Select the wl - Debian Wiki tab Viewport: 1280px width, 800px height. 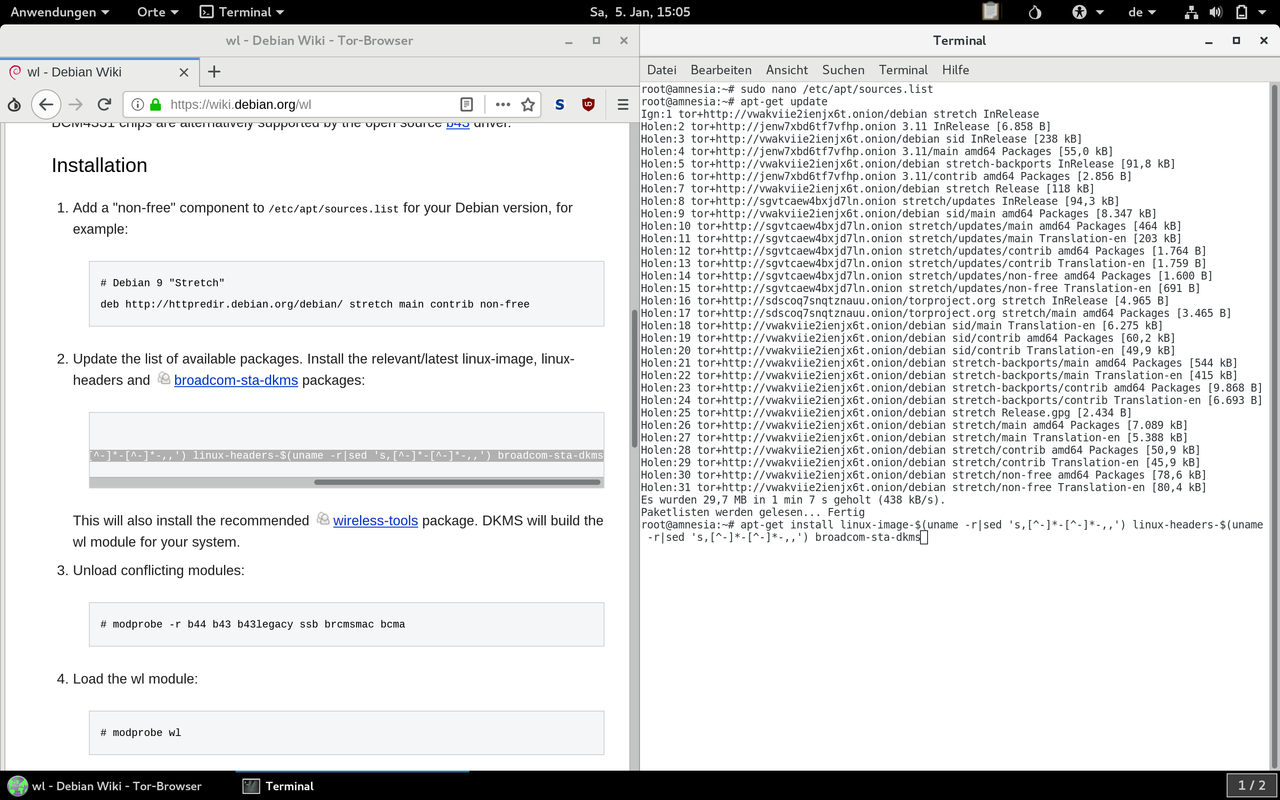point(100,72)
